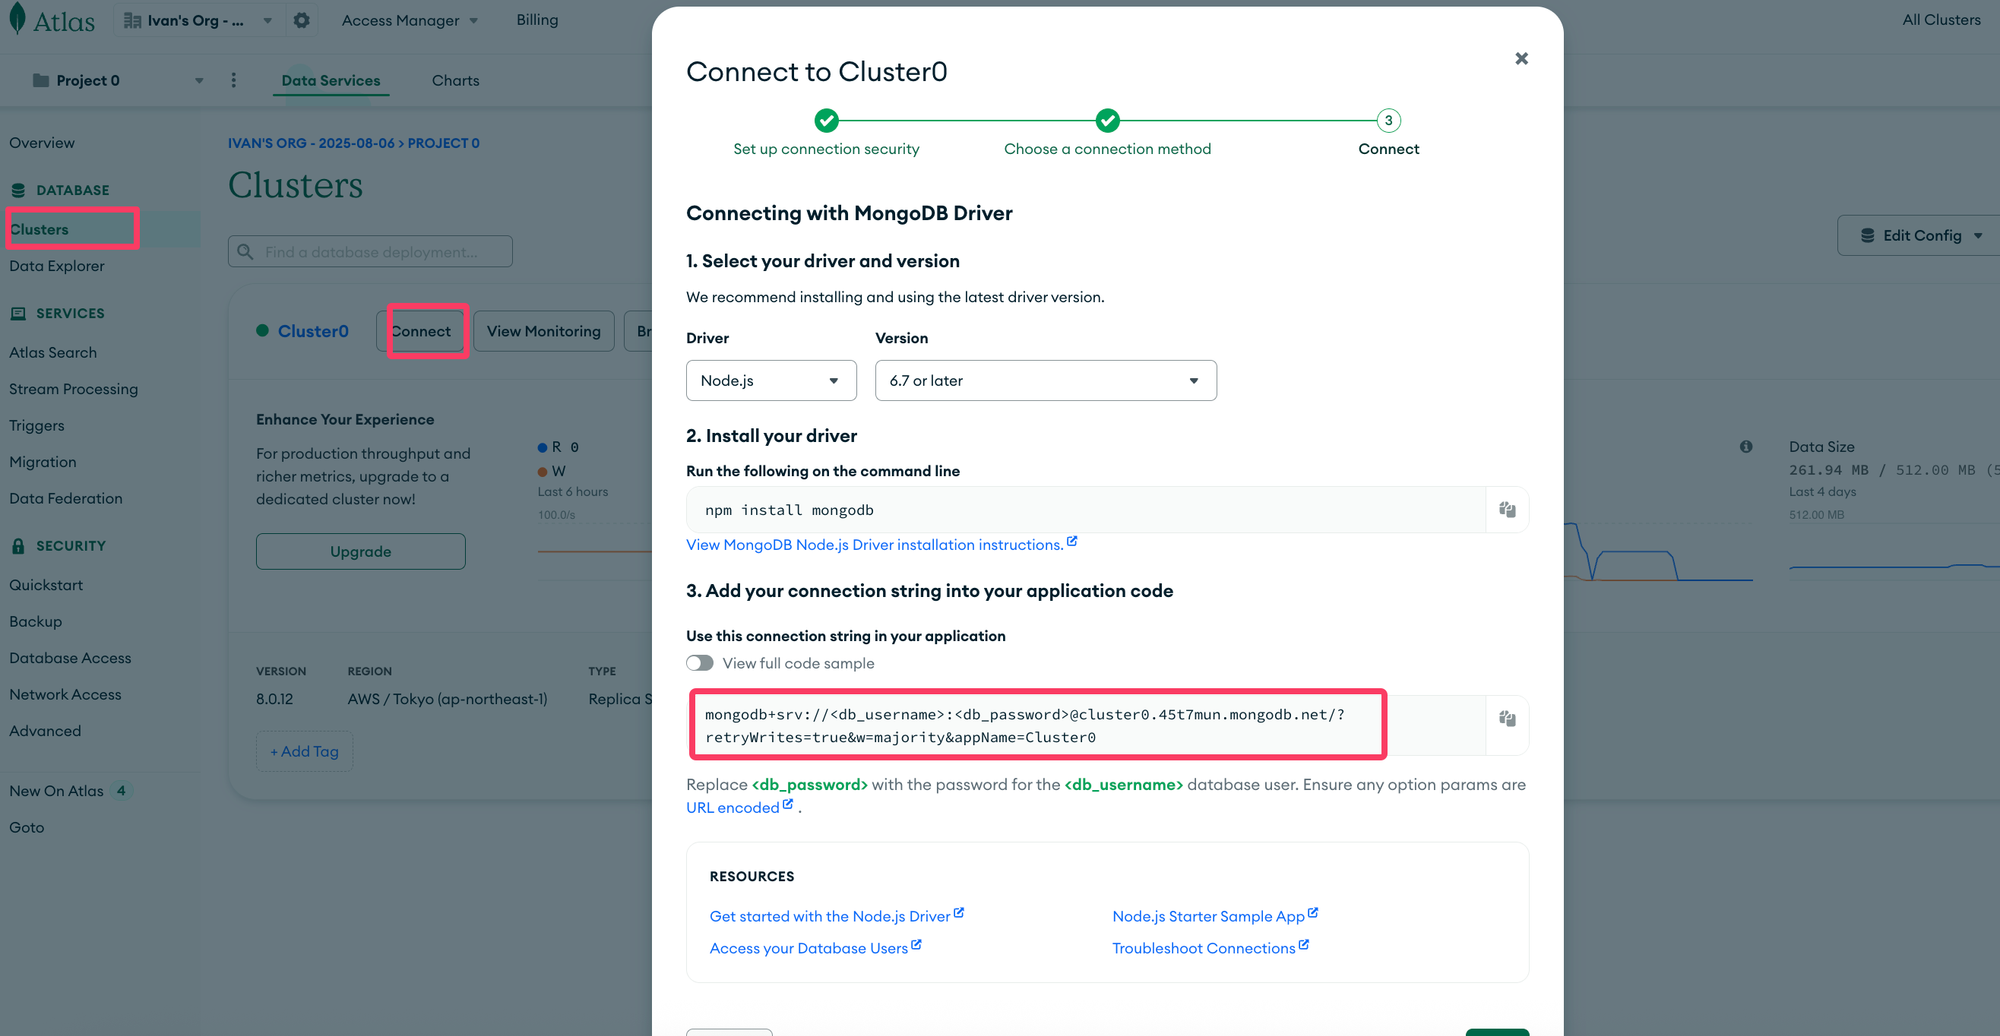This screenshot has height=1036, width=2000.
Task: Open Data Explorer in the sidebar
Action: coord(57,266)
